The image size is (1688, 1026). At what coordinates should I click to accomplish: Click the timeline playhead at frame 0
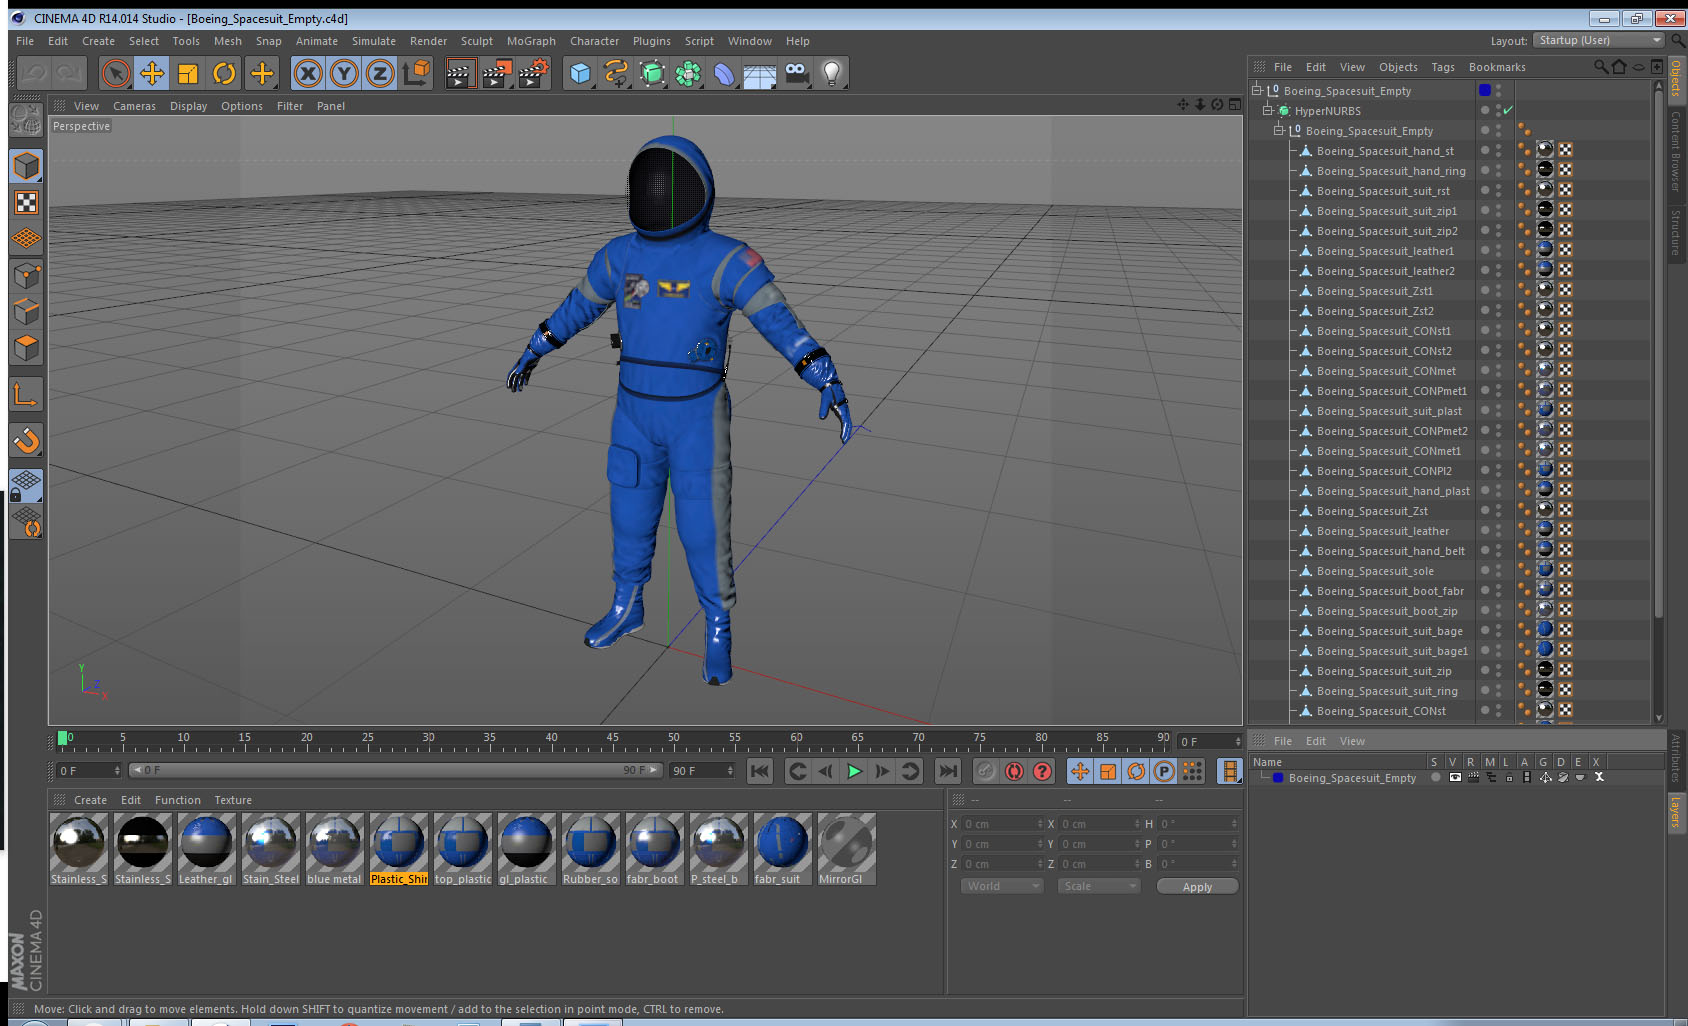tap(63, 738)
